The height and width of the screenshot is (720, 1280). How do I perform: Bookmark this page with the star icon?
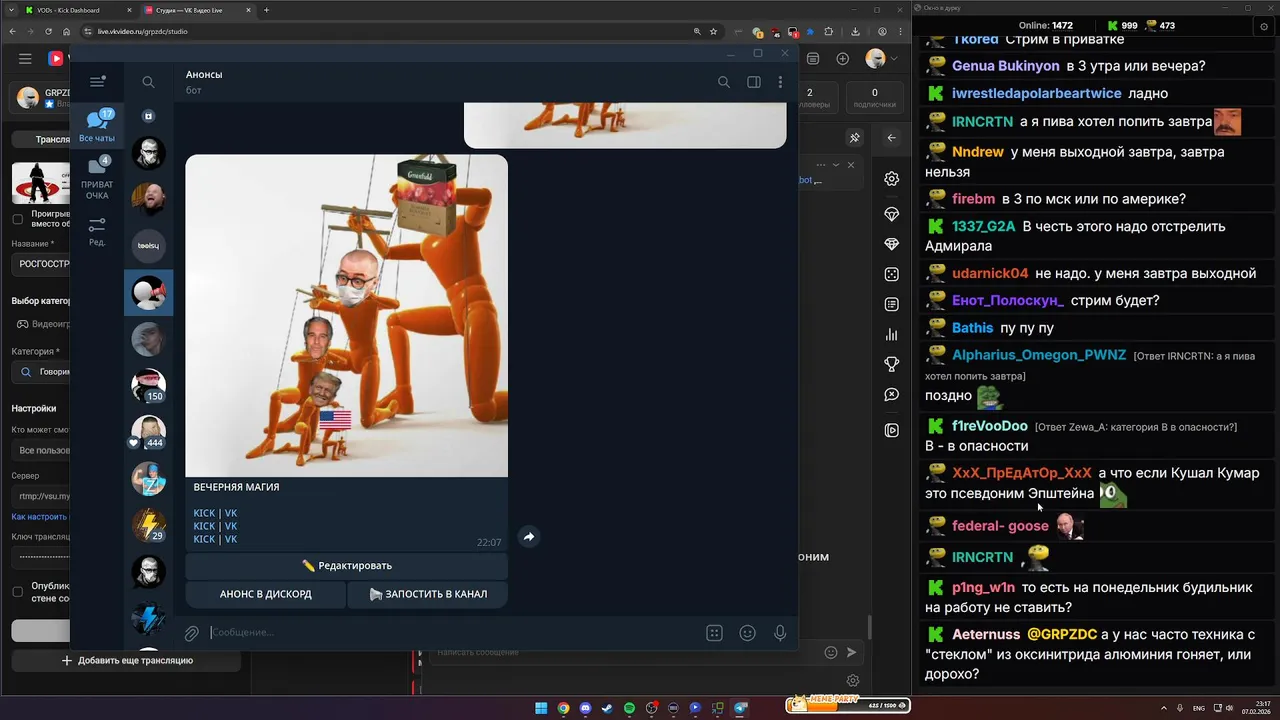(x=711, y=32)
